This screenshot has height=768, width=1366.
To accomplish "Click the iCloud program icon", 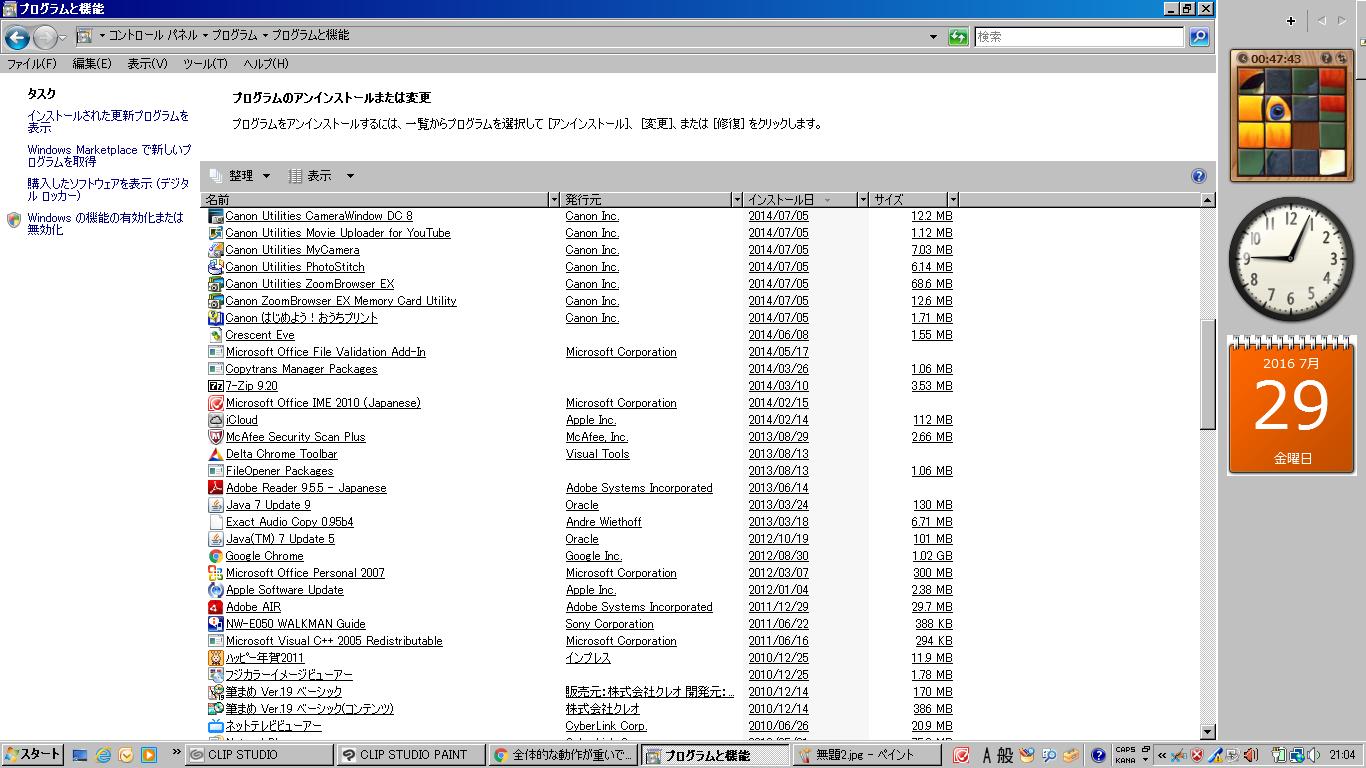I will click(x=215, y=420).
